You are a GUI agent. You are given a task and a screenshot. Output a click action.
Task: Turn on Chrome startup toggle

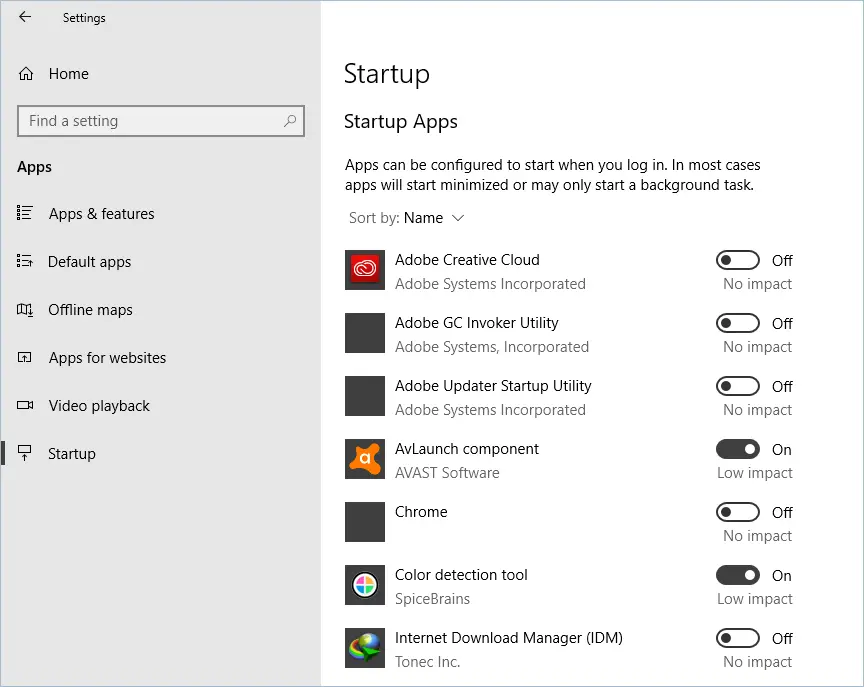click(x=738, y=512)
